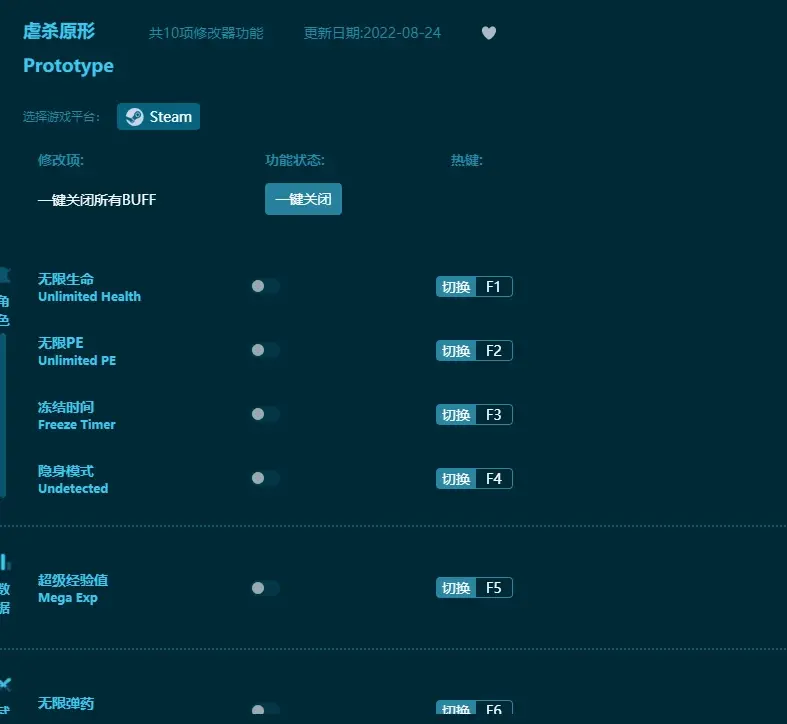Click the Mega Exp label

click(68, 598)
